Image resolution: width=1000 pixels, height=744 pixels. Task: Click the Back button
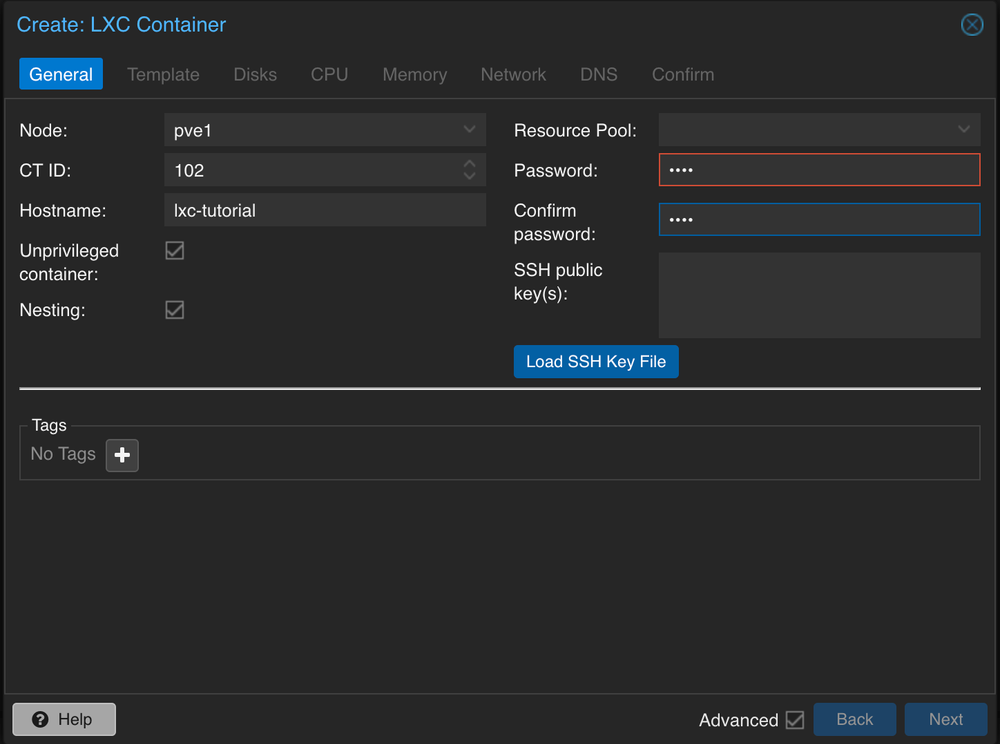pyautogui.click(x=854, y=719)
